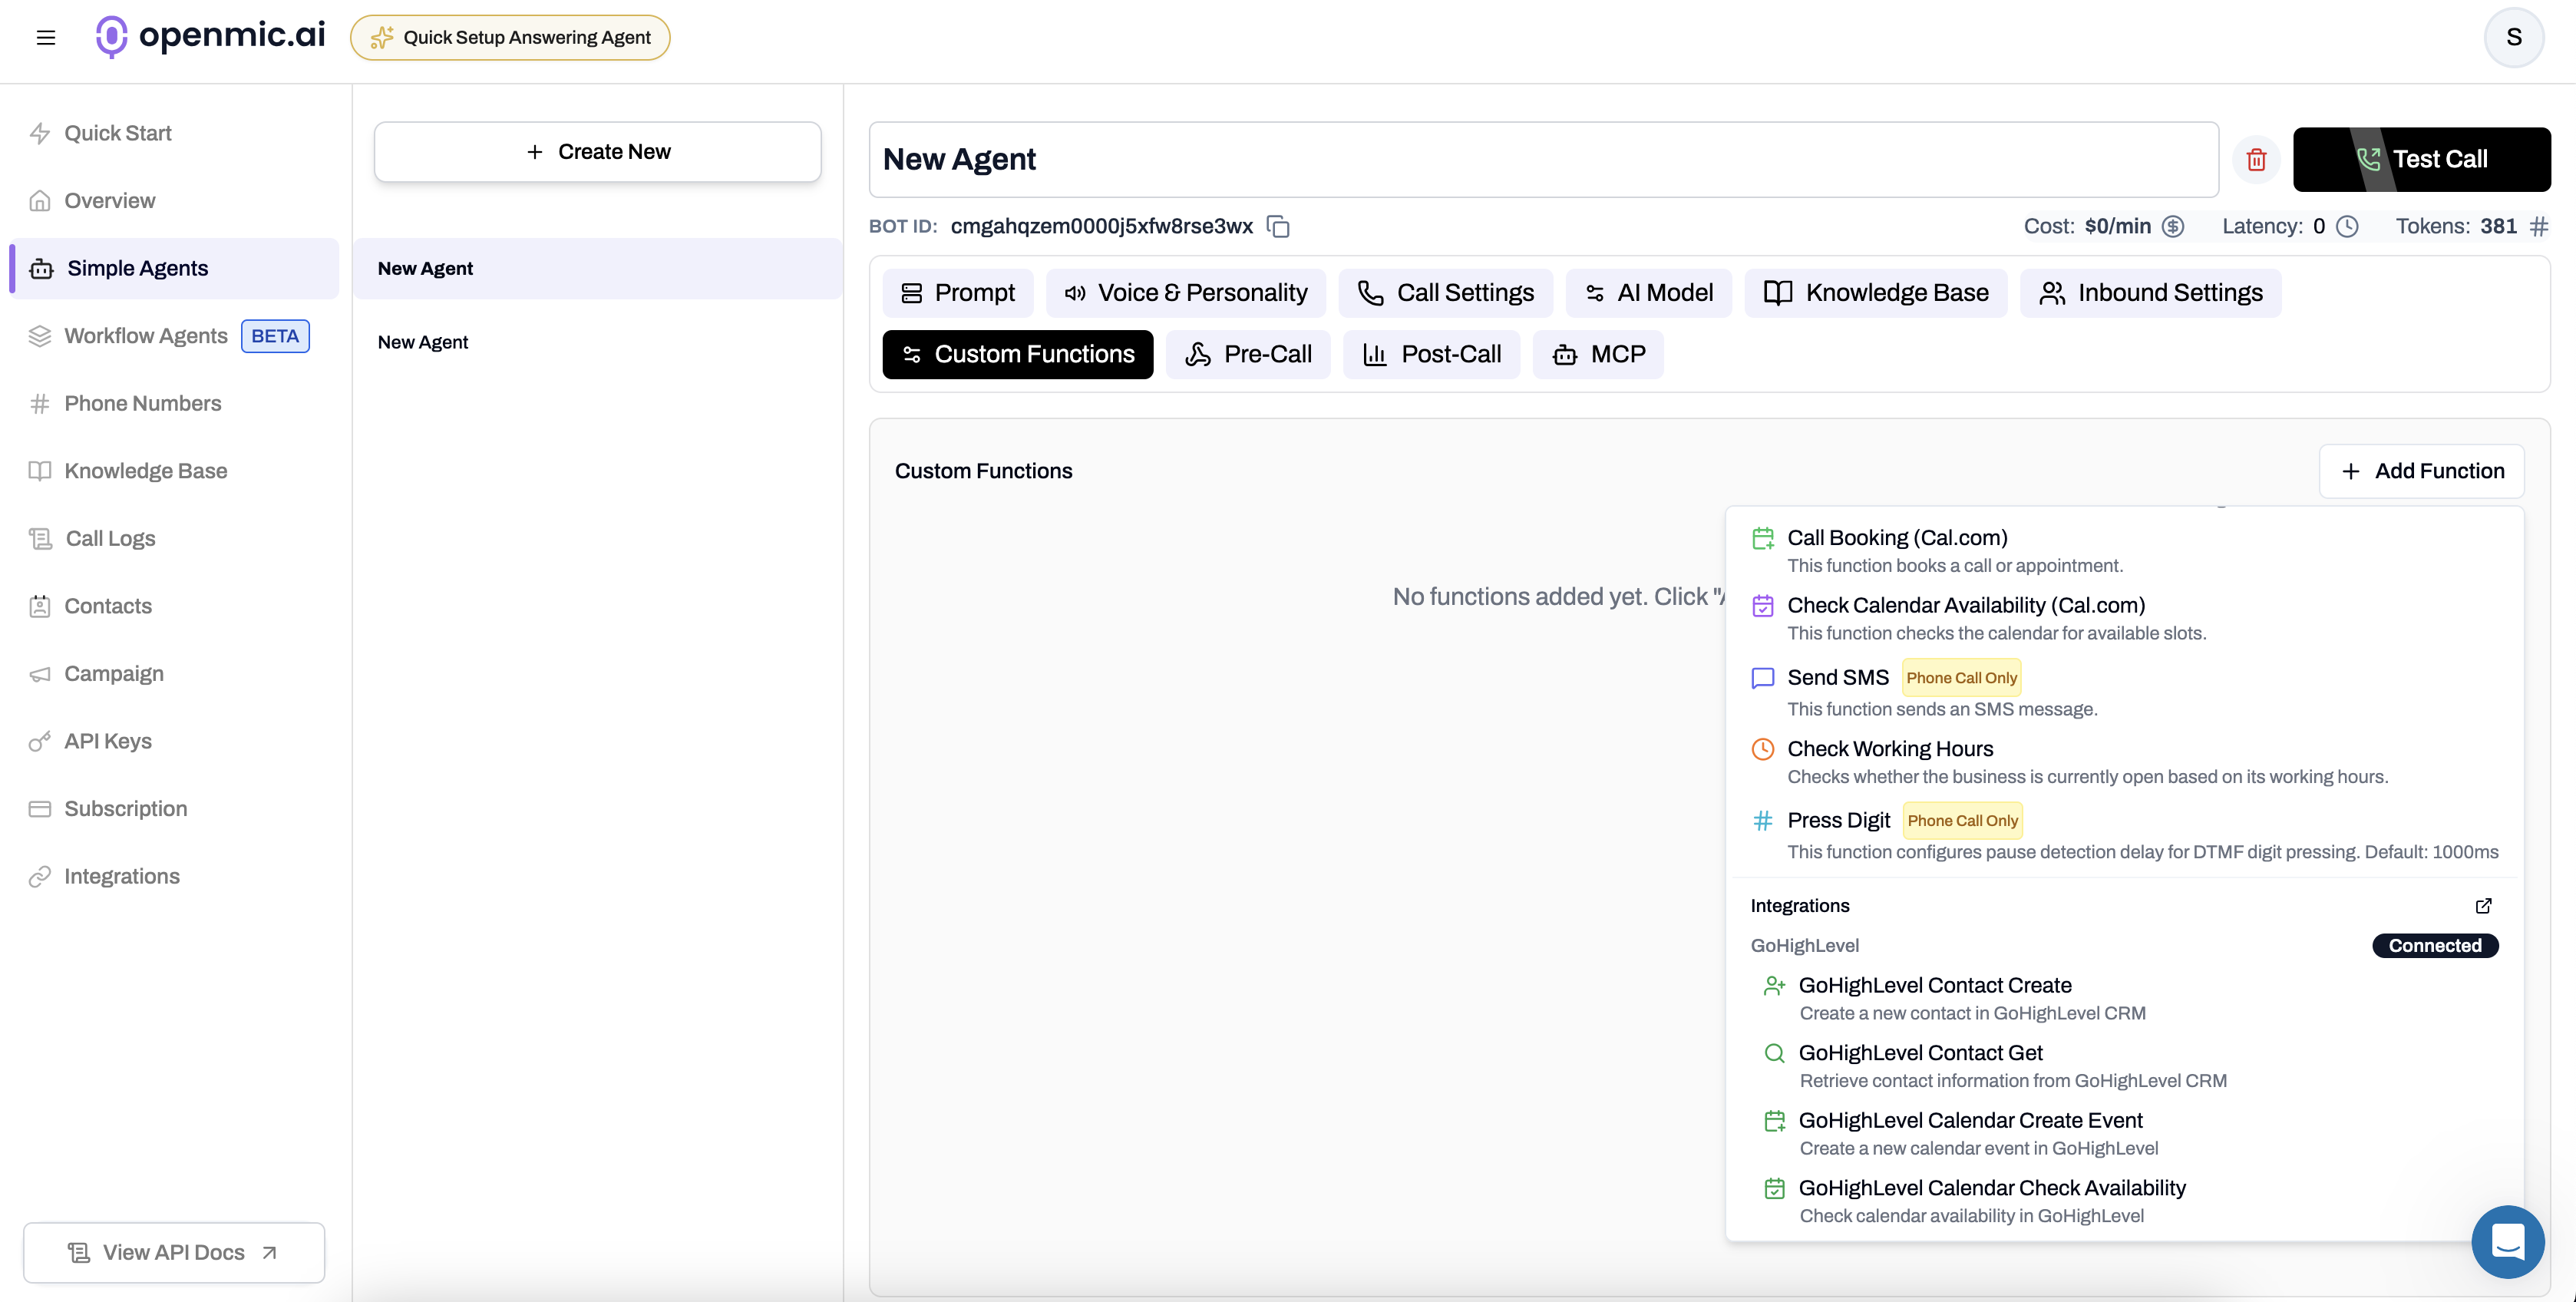Open the MCP tab
The height and width of the screenshot is (1302, 2576).
(x=1598, y=355)
